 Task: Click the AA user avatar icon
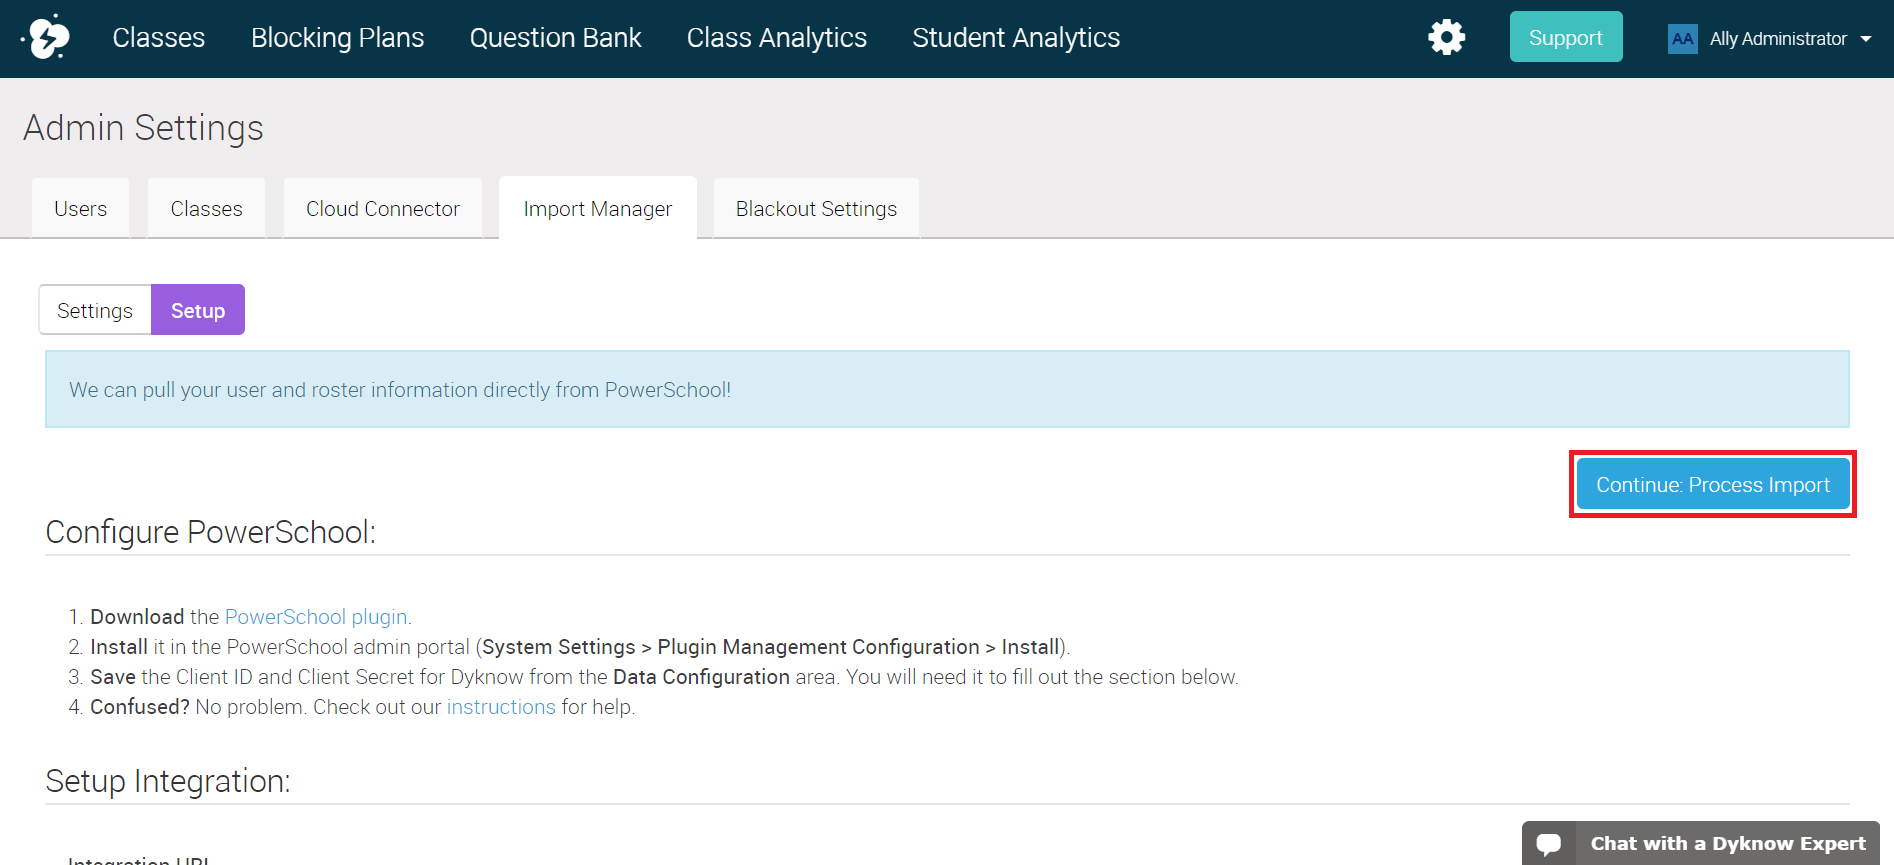(1682, 39)
